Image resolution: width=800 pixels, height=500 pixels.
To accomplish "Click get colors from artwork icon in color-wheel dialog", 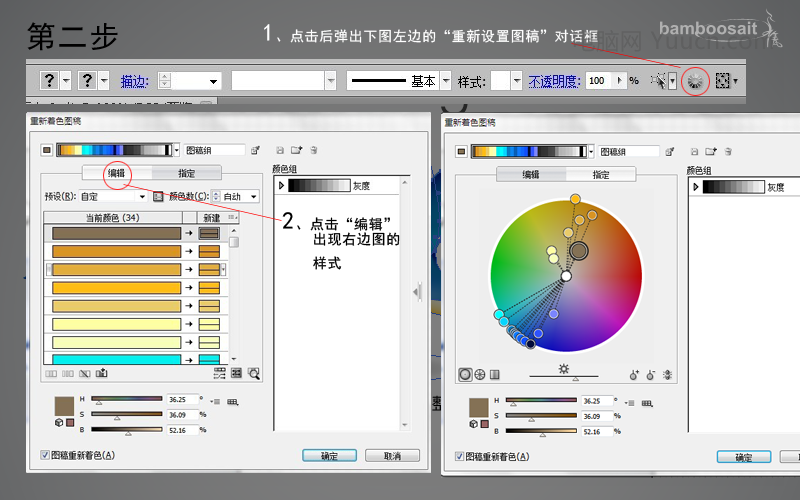I will [670, 152].
